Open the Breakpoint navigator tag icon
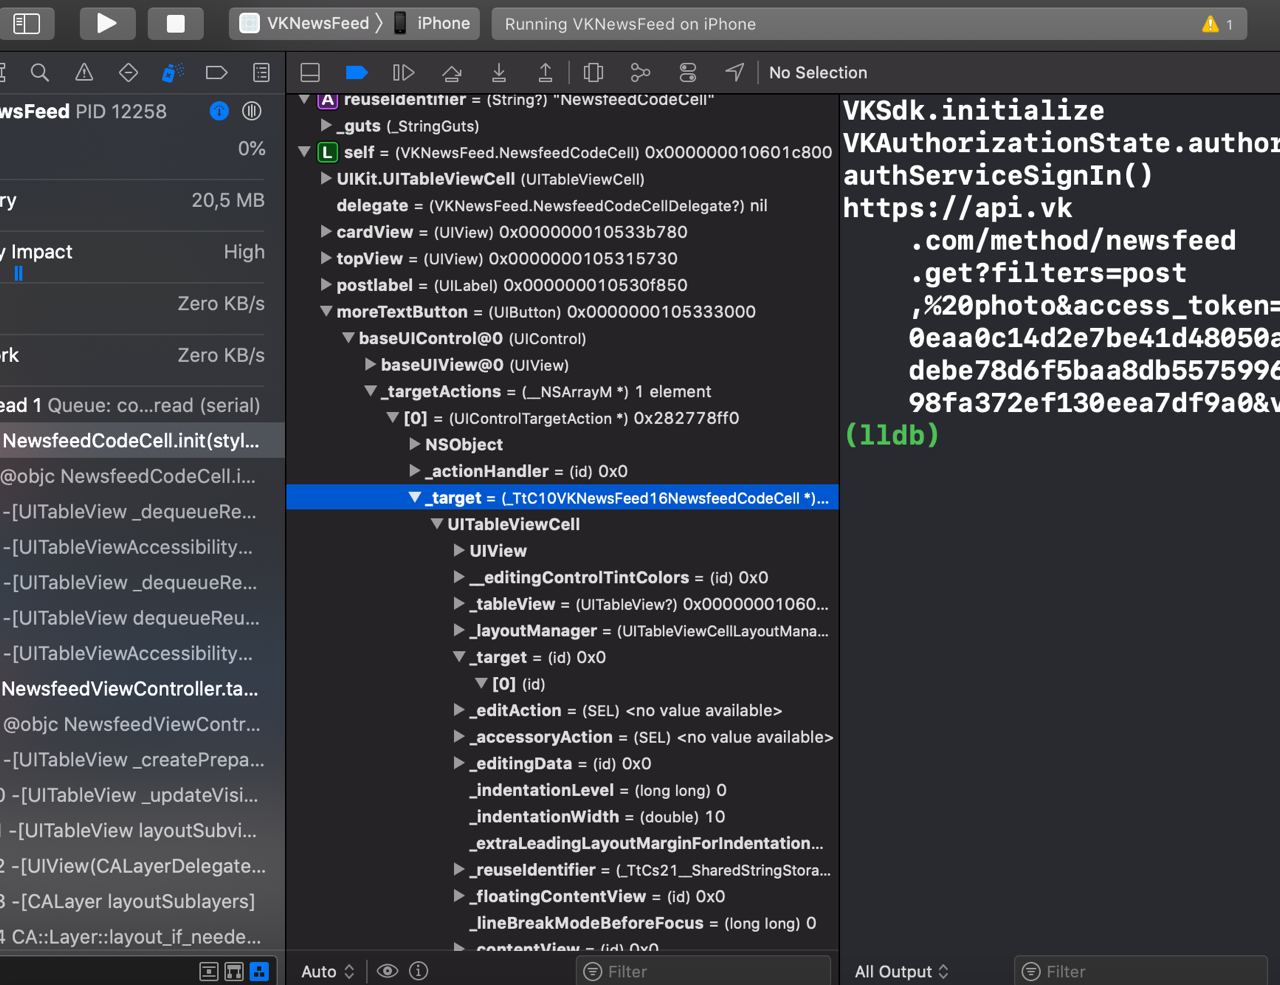Screen dimensions: 1280x985 (x=216, y=72)
